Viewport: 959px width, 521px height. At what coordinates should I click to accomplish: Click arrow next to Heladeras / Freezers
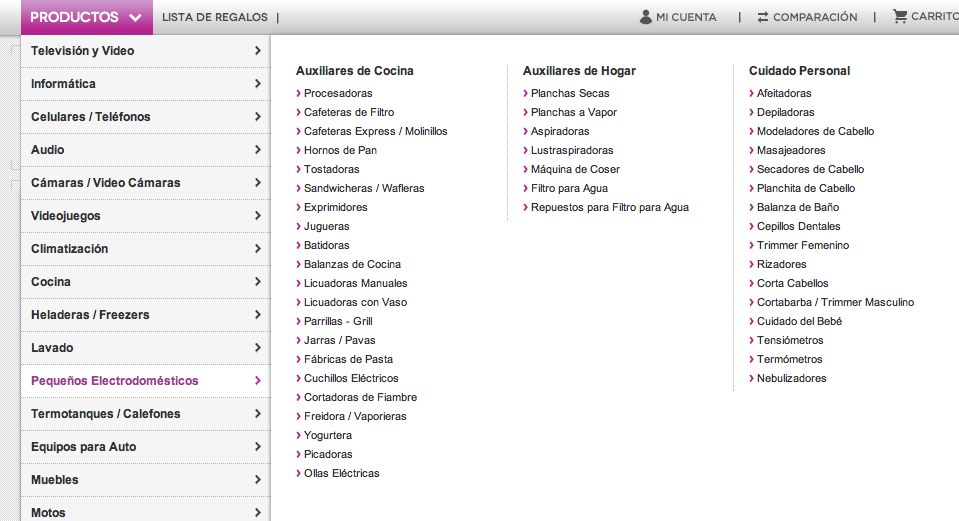coord(257,315)
